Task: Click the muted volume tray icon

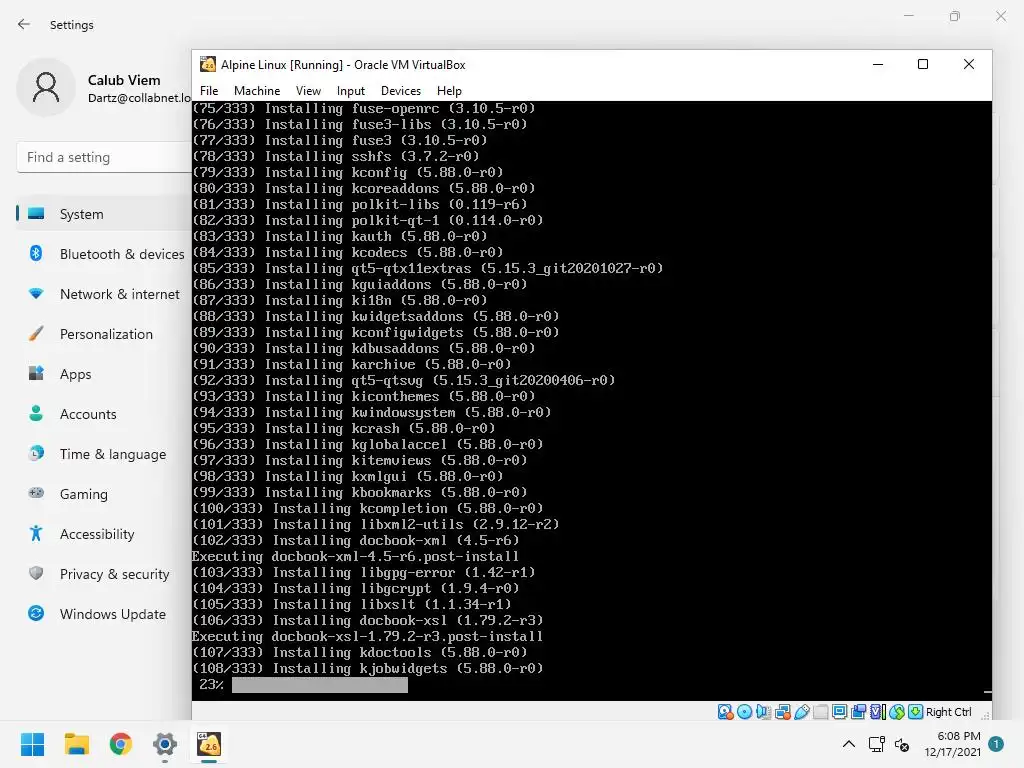Action: point(902,744)
